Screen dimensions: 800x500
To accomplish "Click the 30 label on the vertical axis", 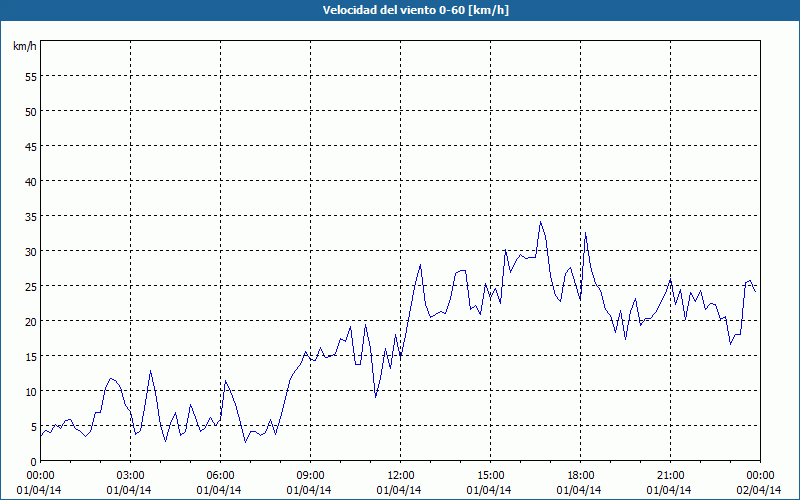I will (x=31, y=252).
